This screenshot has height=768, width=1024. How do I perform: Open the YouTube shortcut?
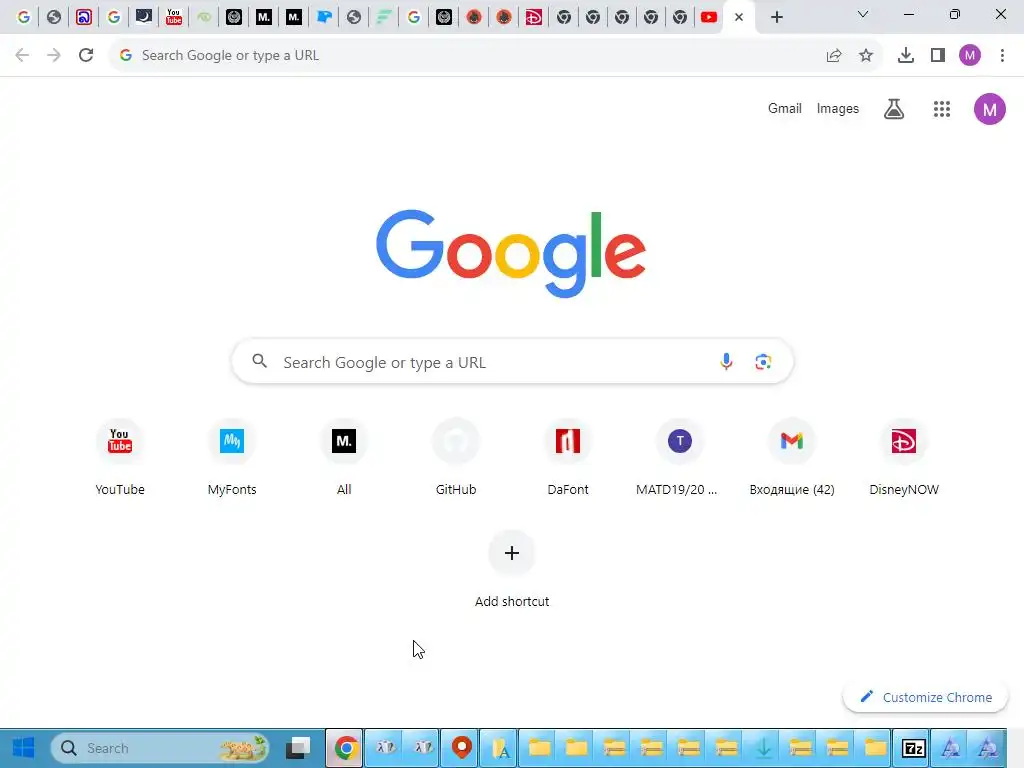tap(120, 458)
